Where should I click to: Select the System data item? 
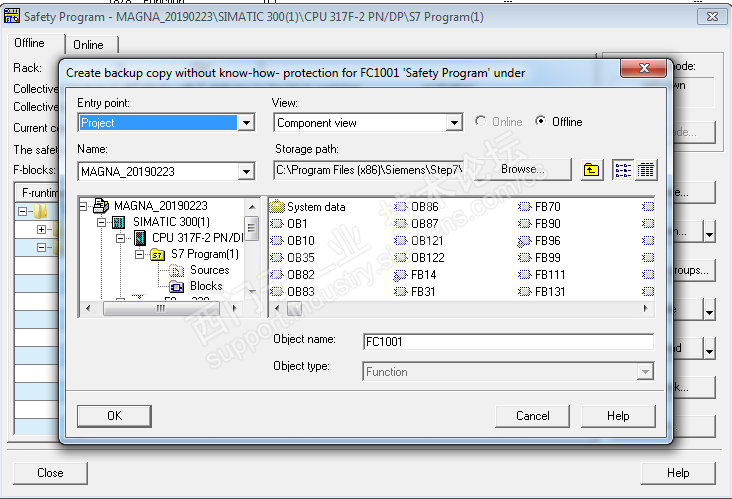(x=308, y=207)
